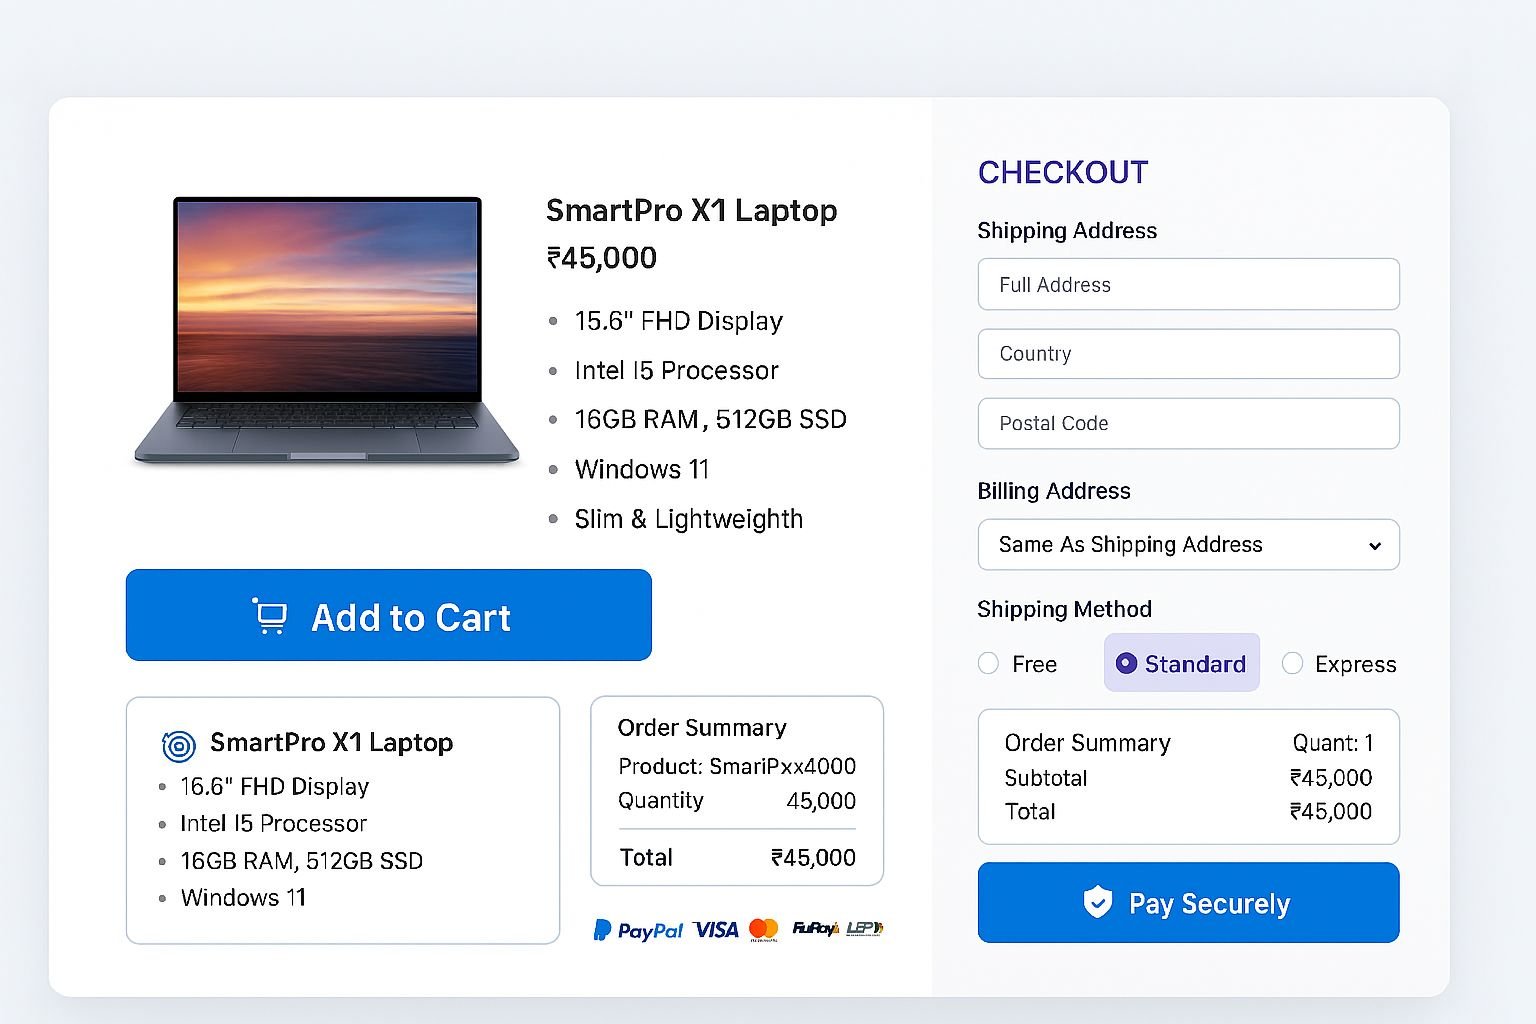Viewport: 1536px width, 1024px height.
Task: Click the circular target icon beside SmartPro X1 Laptop
Action: coord(178,745)
